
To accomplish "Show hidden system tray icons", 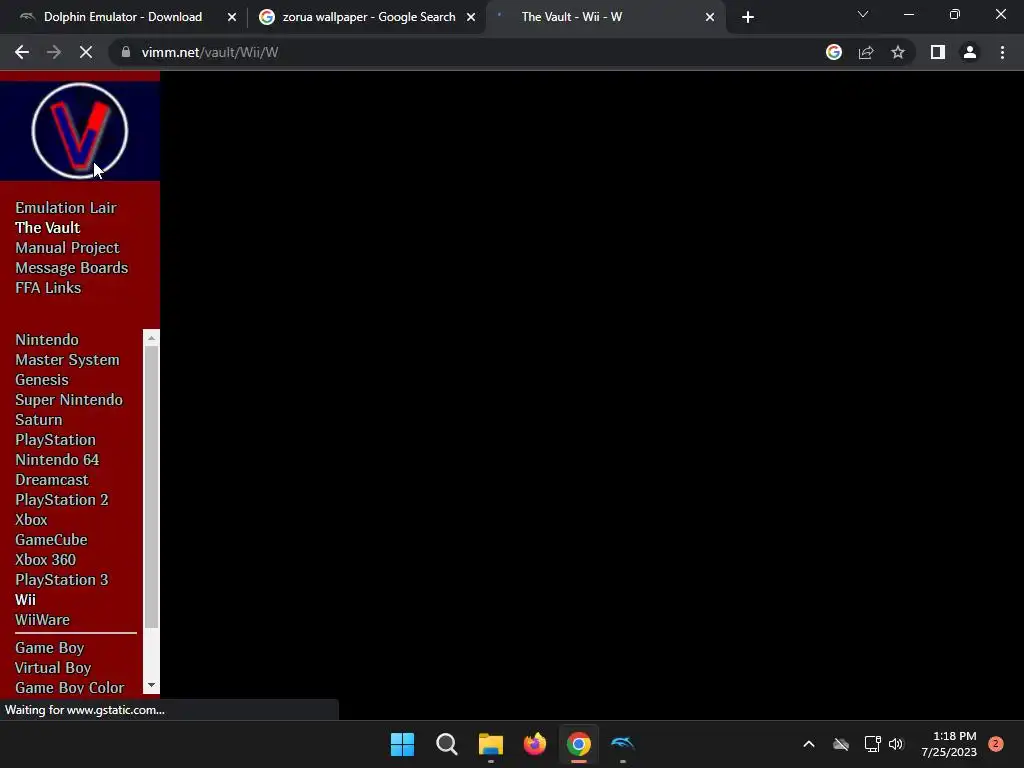I will 808,744.
